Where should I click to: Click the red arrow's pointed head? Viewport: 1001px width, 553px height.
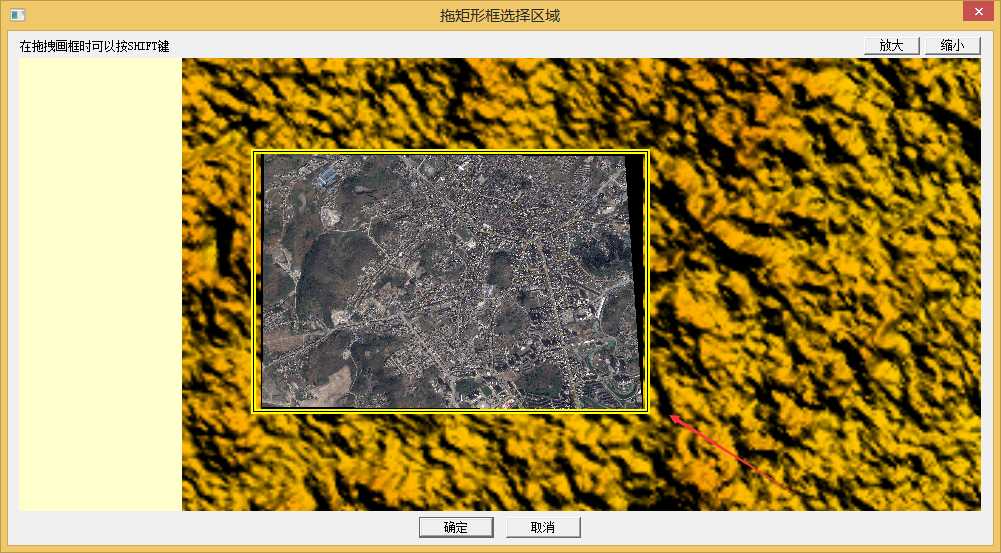coord(674,418)
